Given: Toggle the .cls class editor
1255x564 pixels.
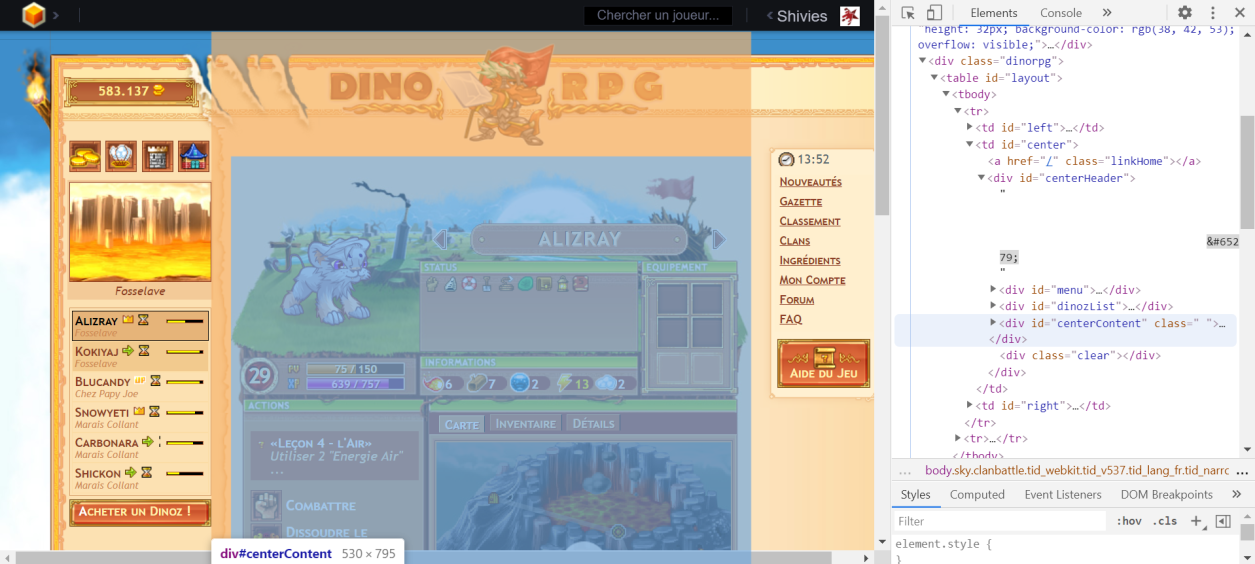Looking at the screenshot, I should pos(1164,521).
